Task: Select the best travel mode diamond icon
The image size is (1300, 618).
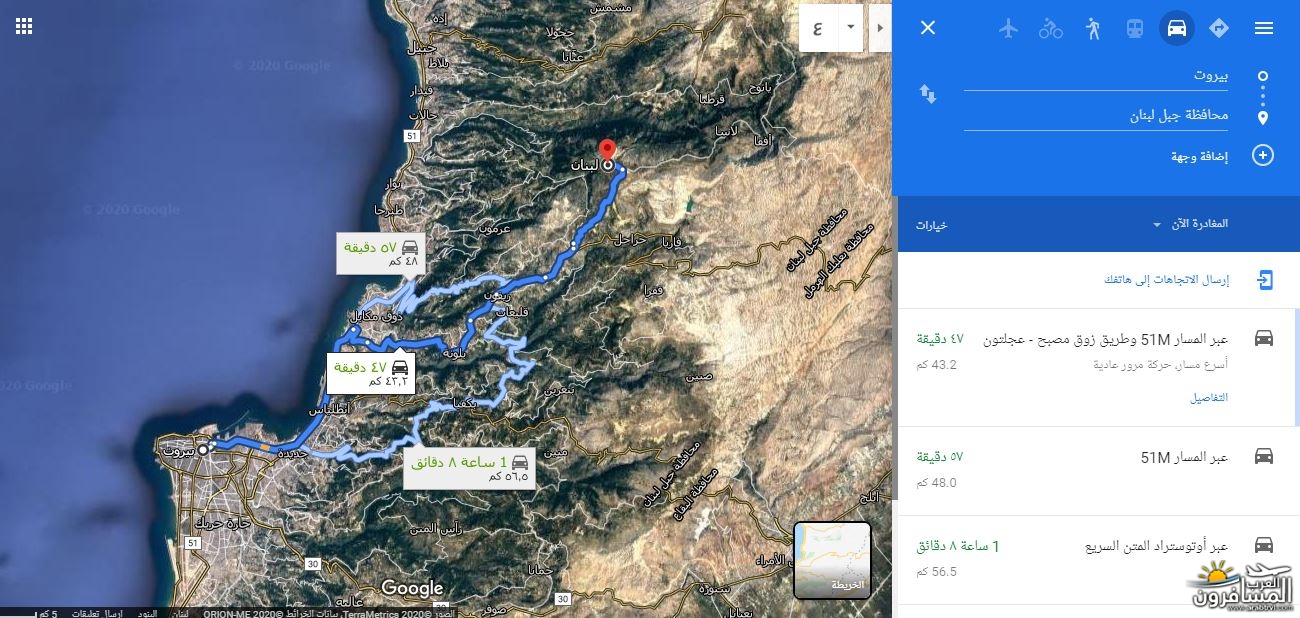Action: 1219,28
